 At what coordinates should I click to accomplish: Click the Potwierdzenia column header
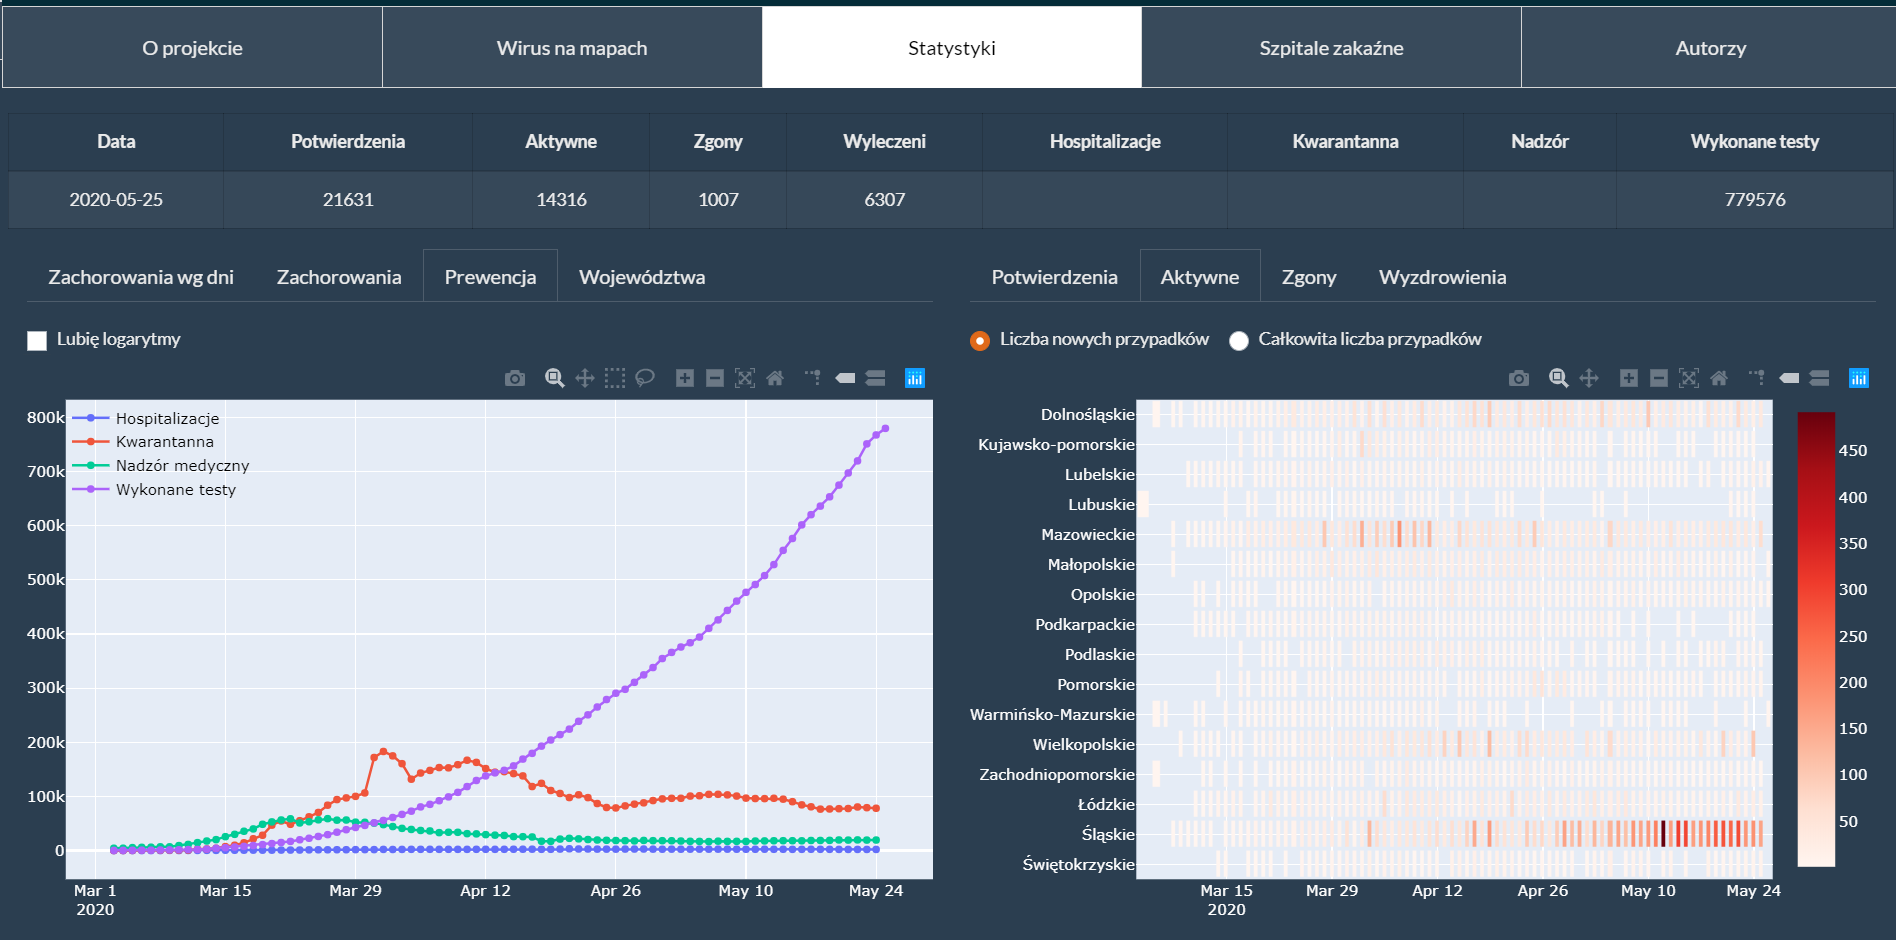pos(348,141)
